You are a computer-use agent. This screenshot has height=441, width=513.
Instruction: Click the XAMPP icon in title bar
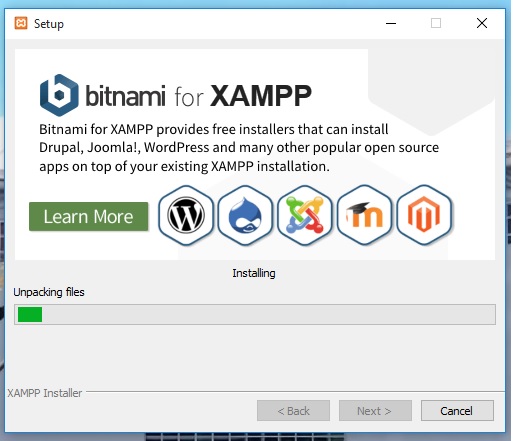[x=21, y=23]
